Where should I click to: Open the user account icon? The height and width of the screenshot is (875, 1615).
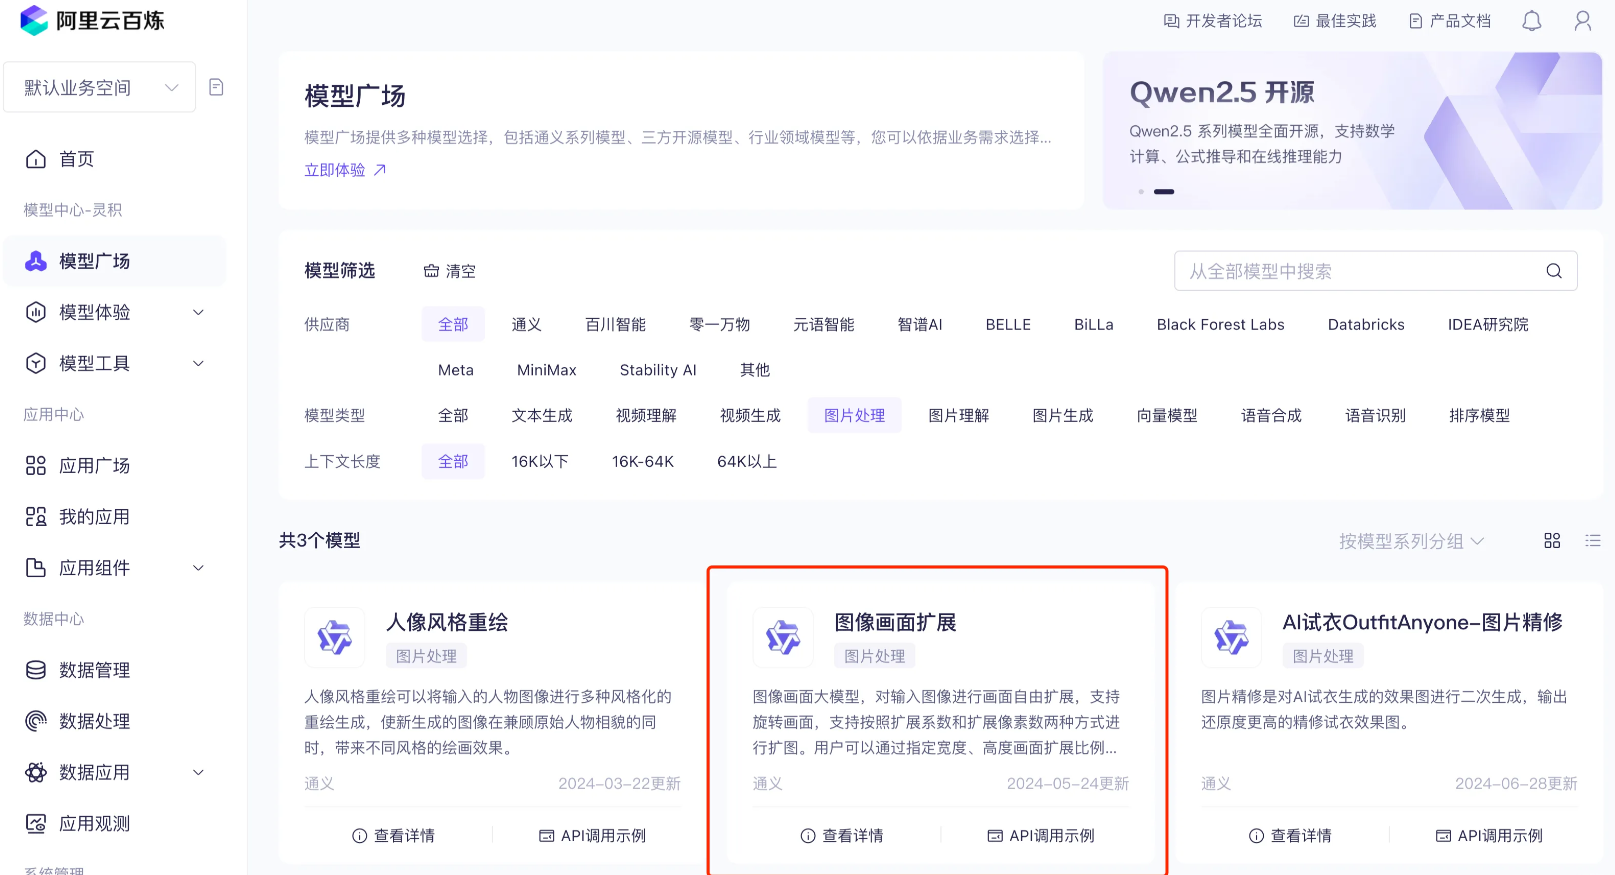coord(1582,20)
